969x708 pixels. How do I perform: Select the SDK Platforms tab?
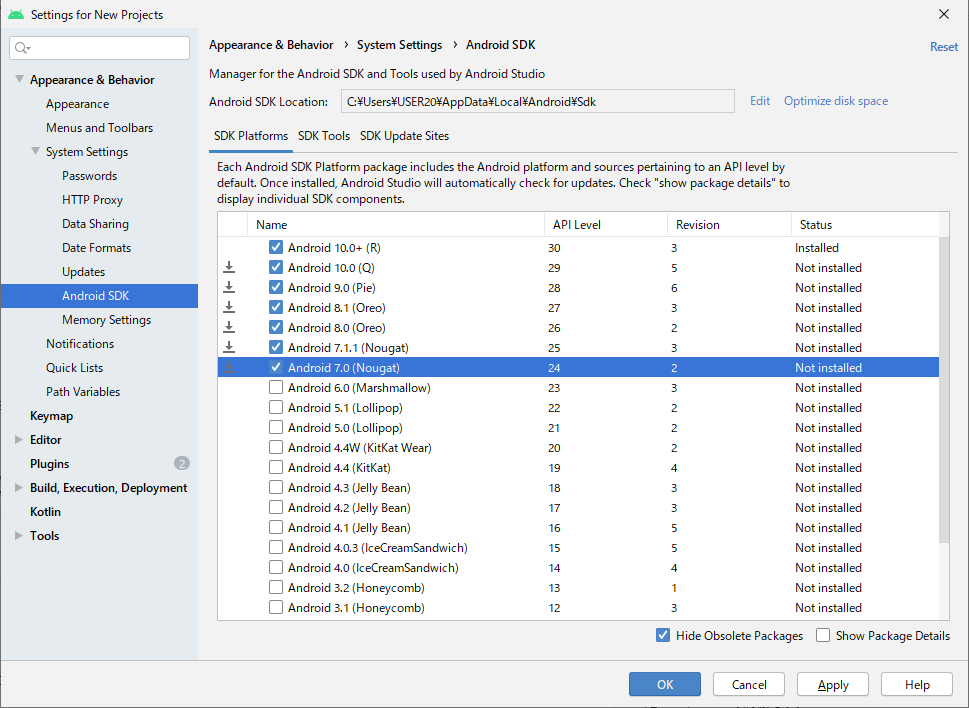pos(251,136)
